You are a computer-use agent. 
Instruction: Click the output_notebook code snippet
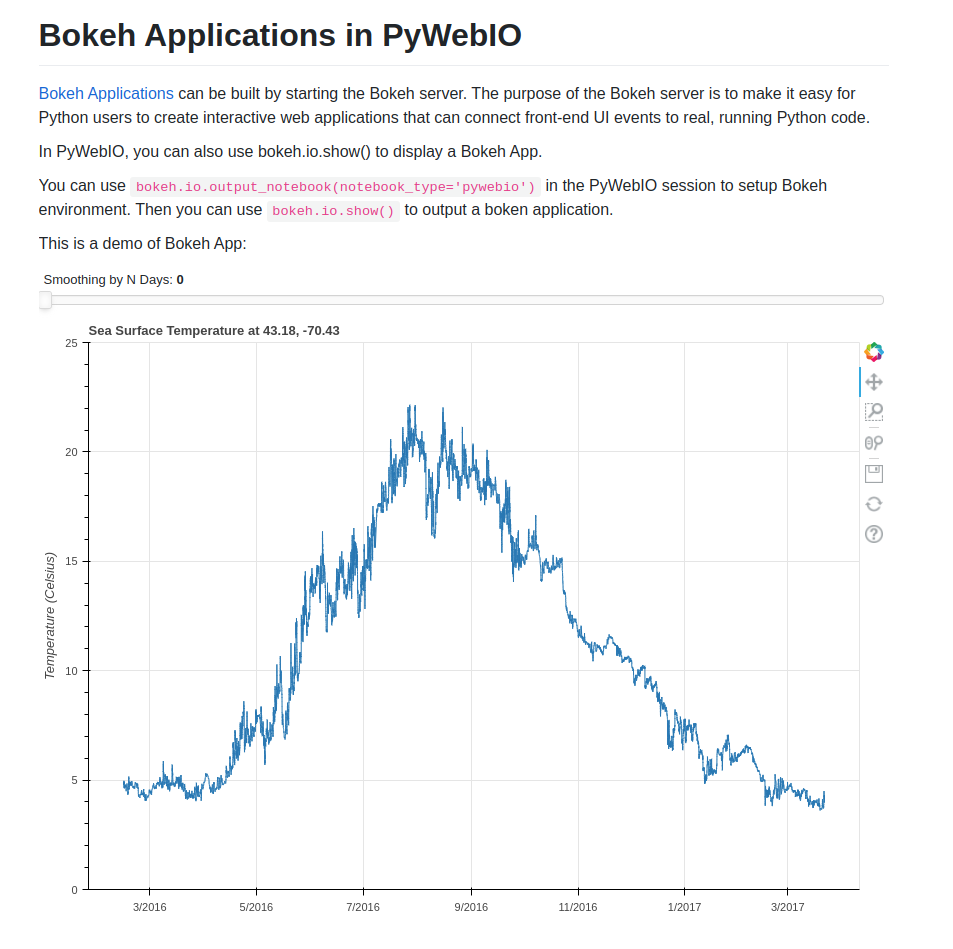334,186
